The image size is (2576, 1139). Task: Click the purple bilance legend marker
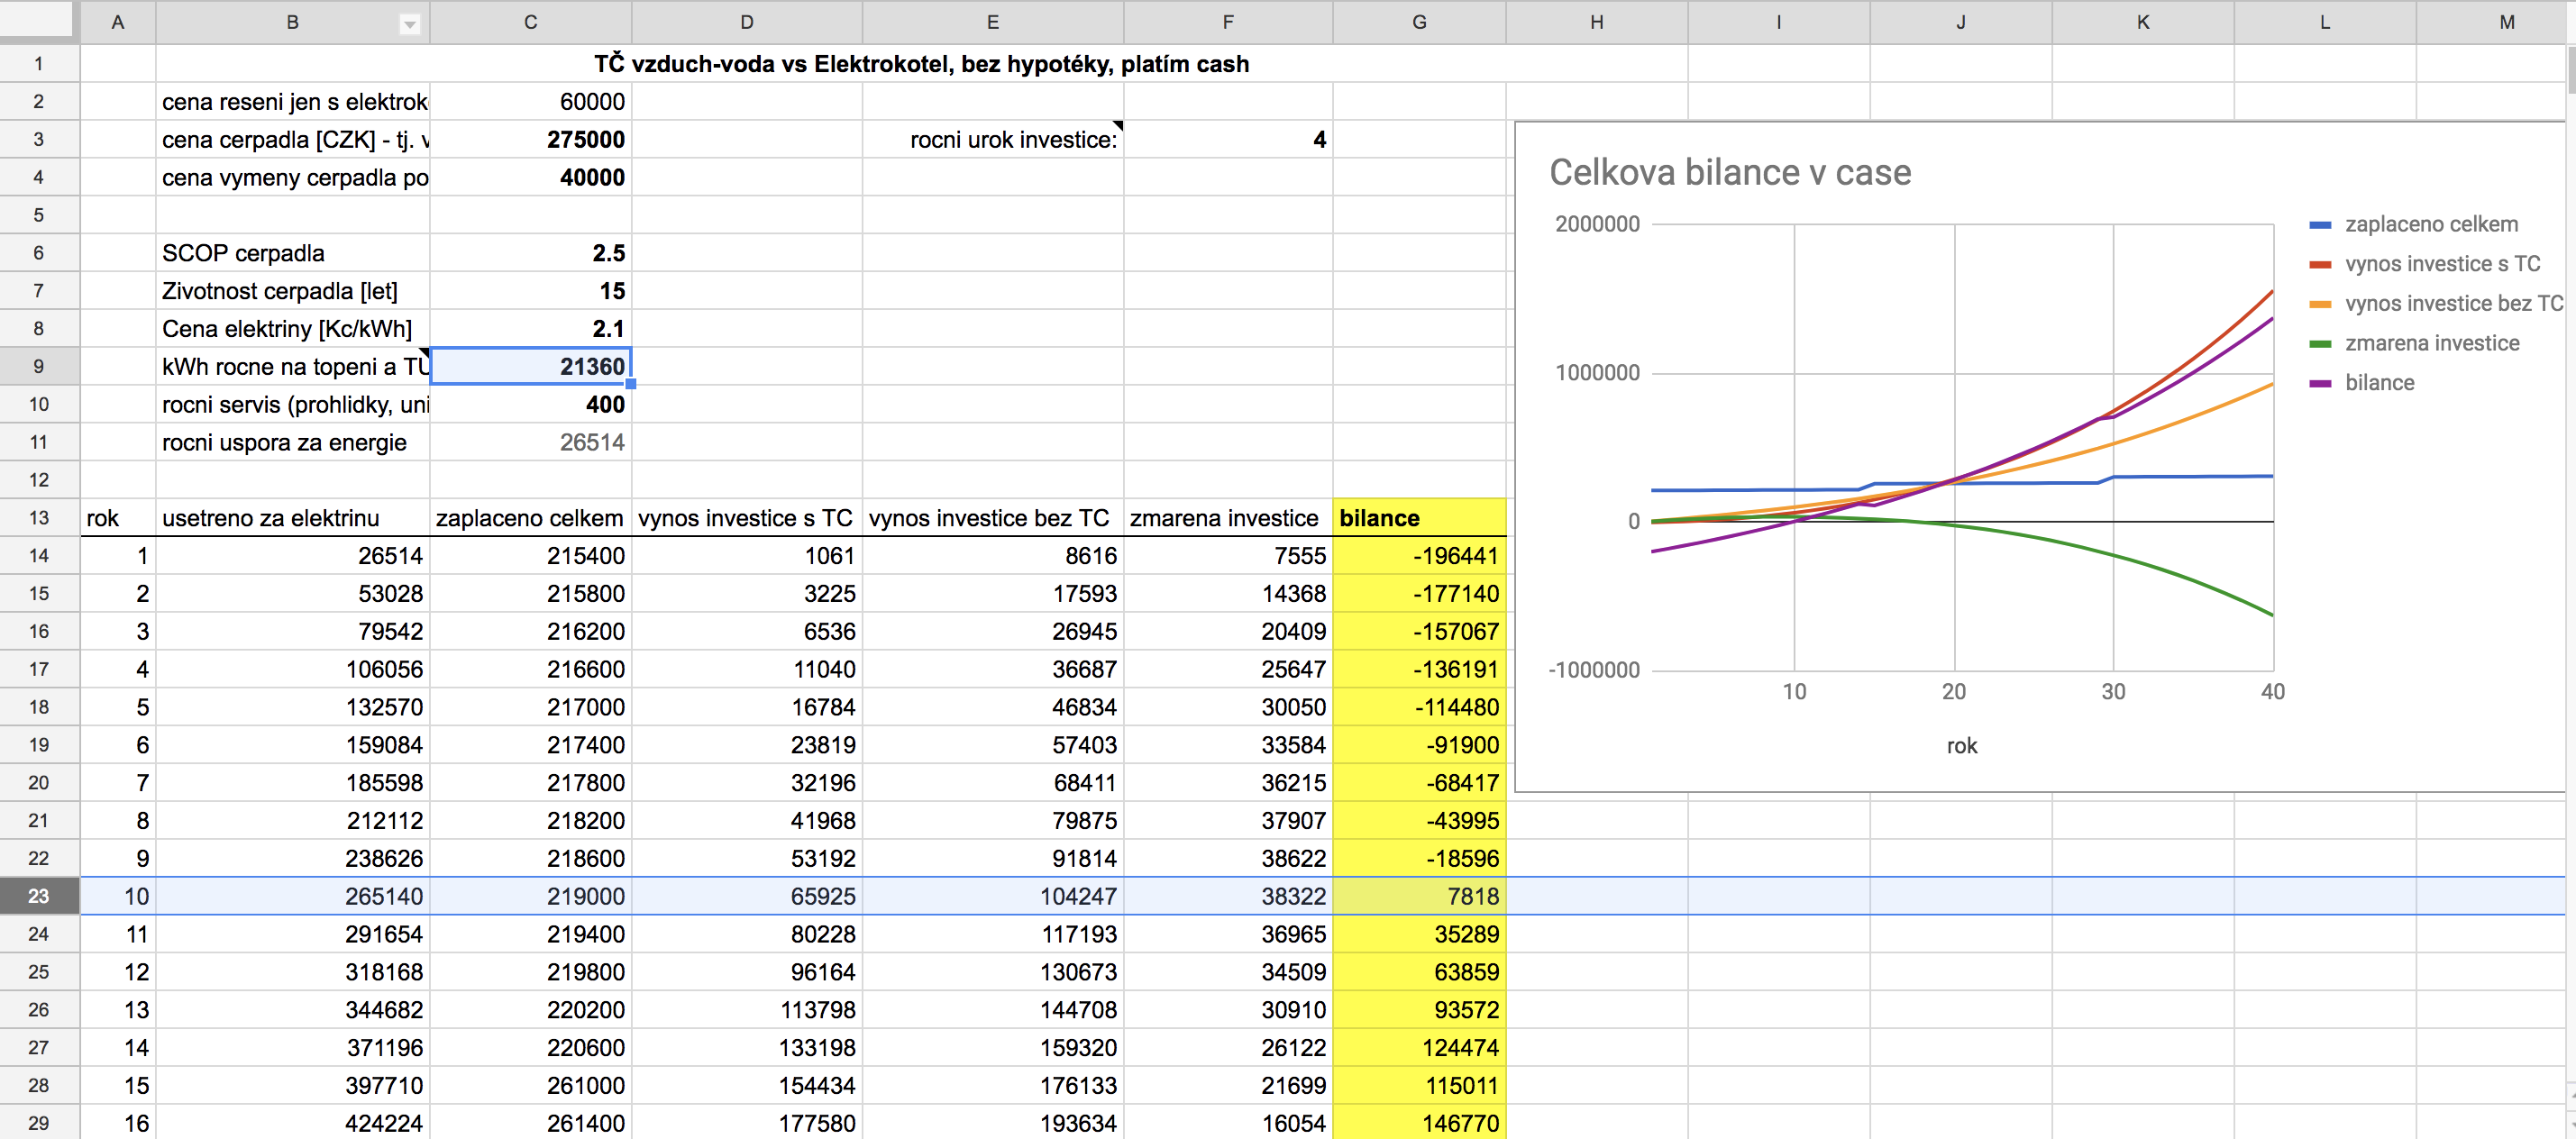2320,384
